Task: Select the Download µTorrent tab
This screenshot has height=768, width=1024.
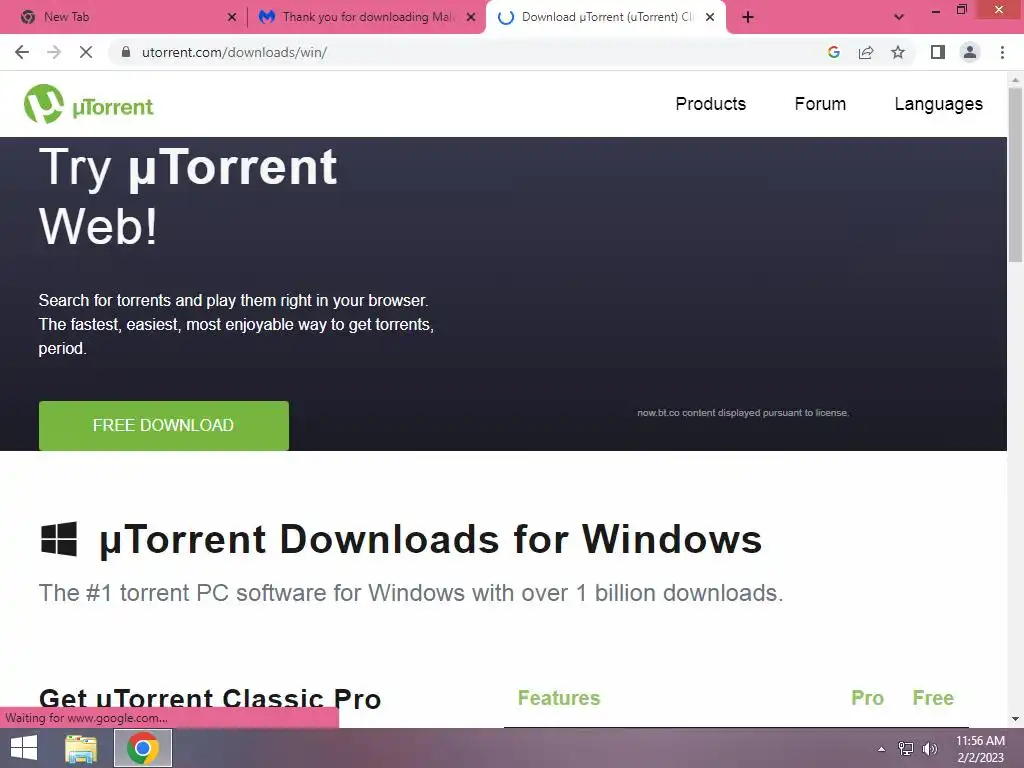Action: [x=606, y=17]
